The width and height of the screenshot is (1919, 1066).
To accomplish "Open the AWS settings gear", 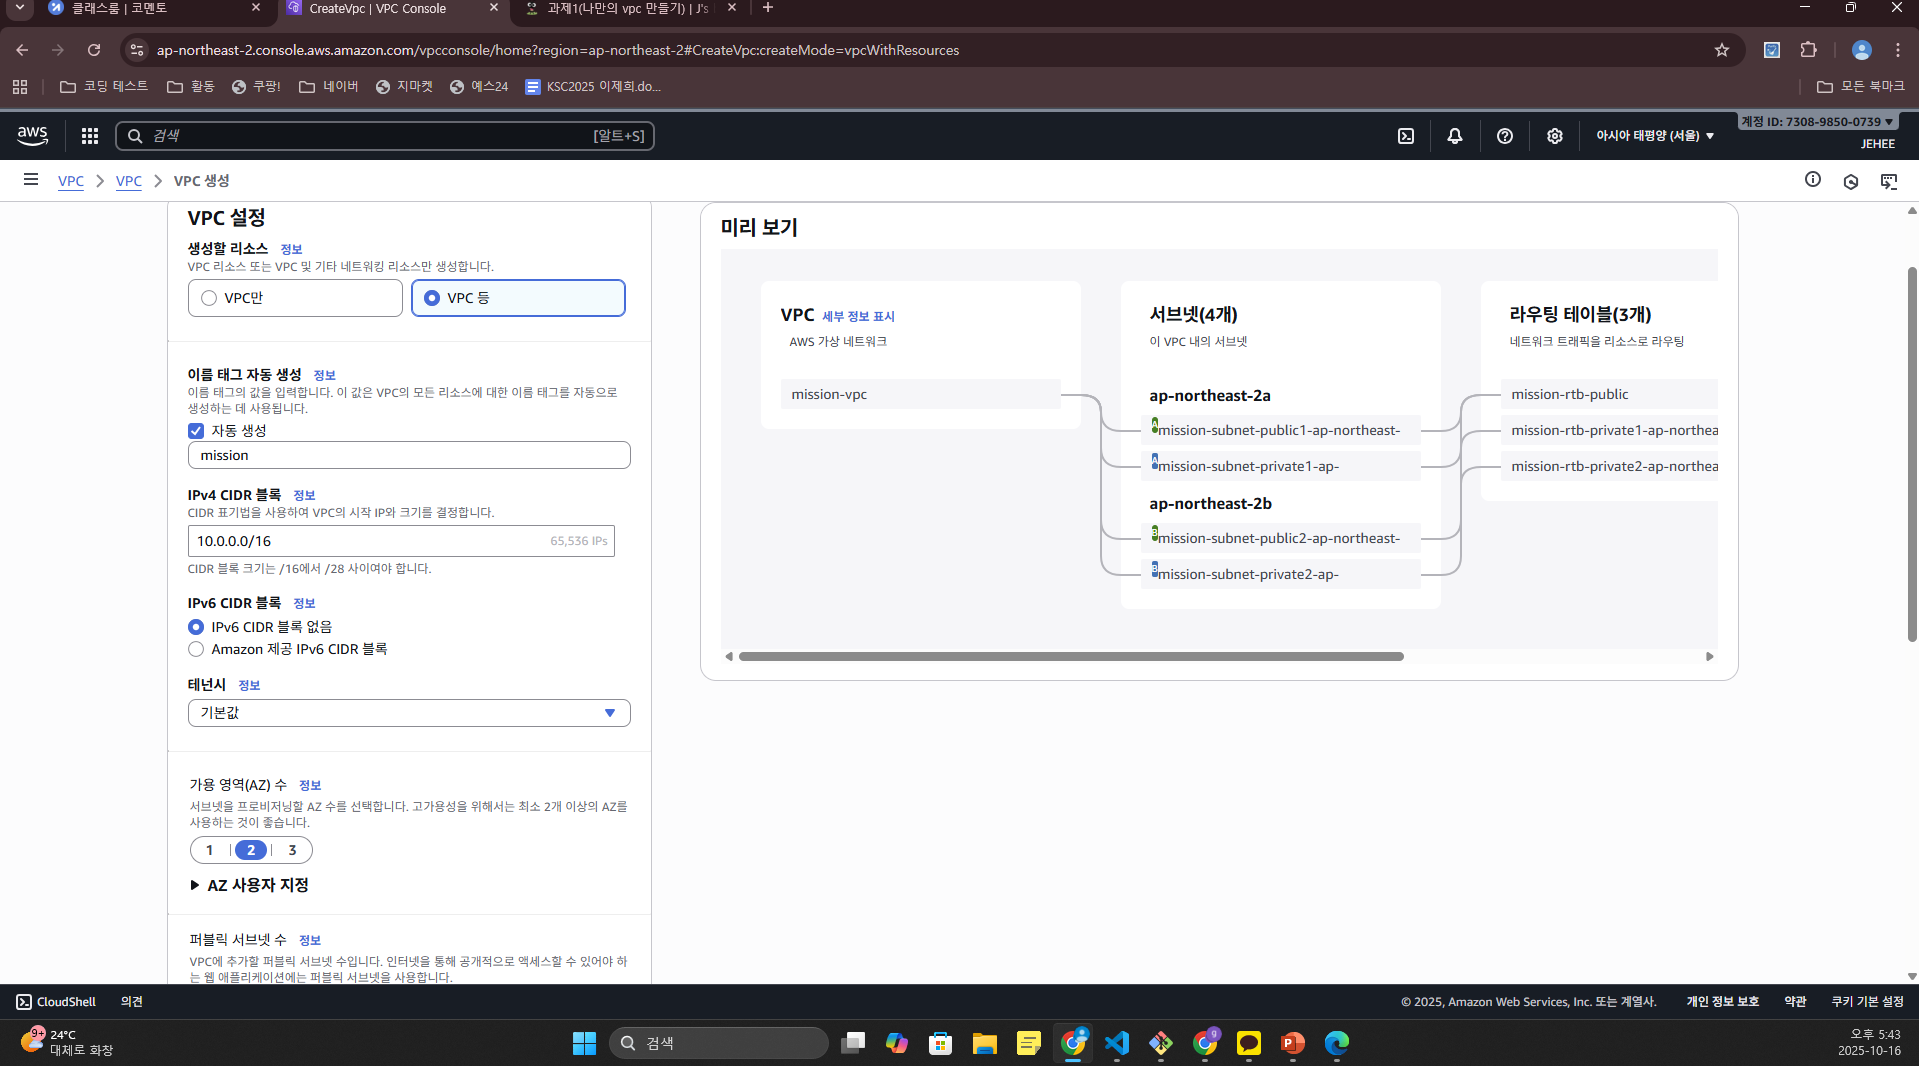I will tap(1554, 136).
